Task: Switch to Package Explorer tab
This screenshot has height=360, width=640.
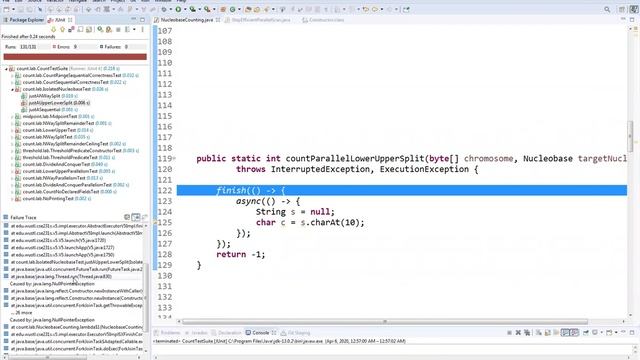Action: (x=24, y=20)
